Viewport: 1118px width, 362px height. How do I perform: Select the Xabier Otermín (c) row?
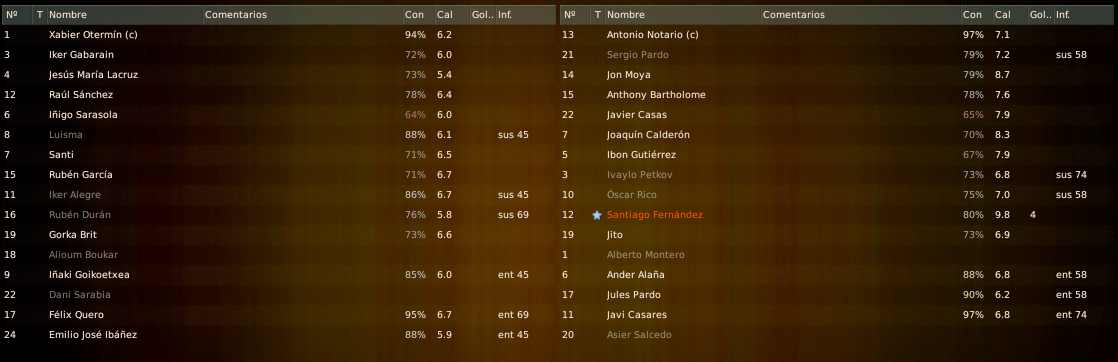pyautogui.click(x=279, y=34)
